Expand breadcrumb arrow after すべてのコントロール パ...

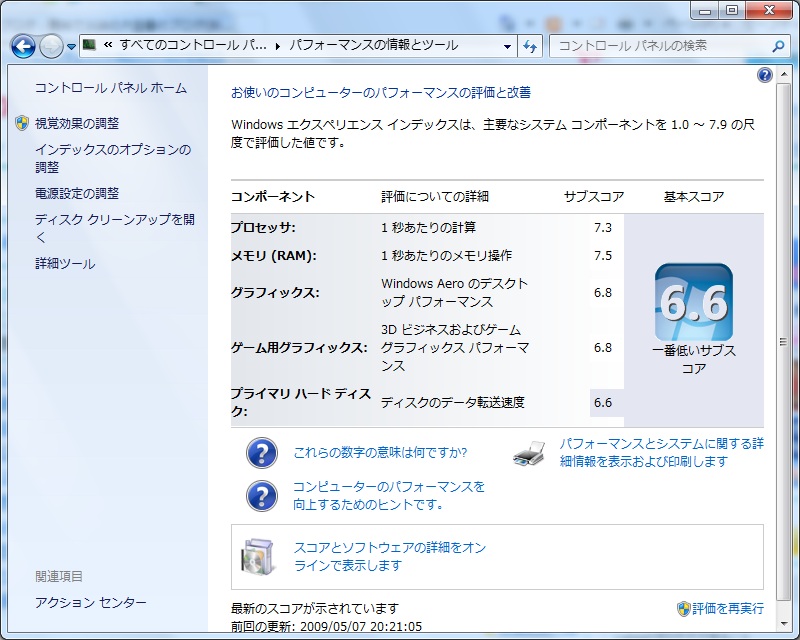[278, 46]
